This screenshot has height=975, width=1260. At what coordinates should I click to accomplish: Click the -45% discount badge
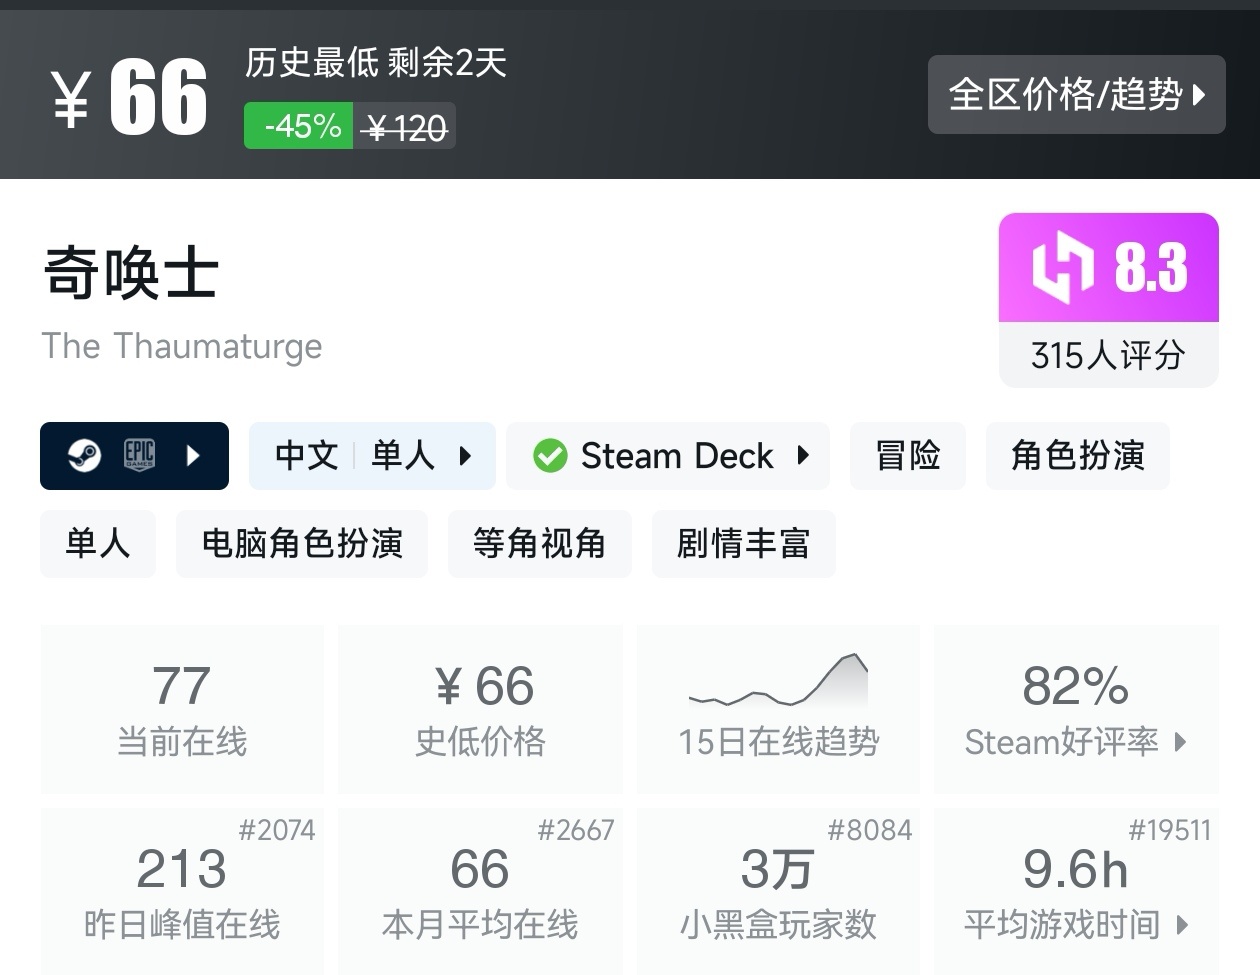[299, 126]
